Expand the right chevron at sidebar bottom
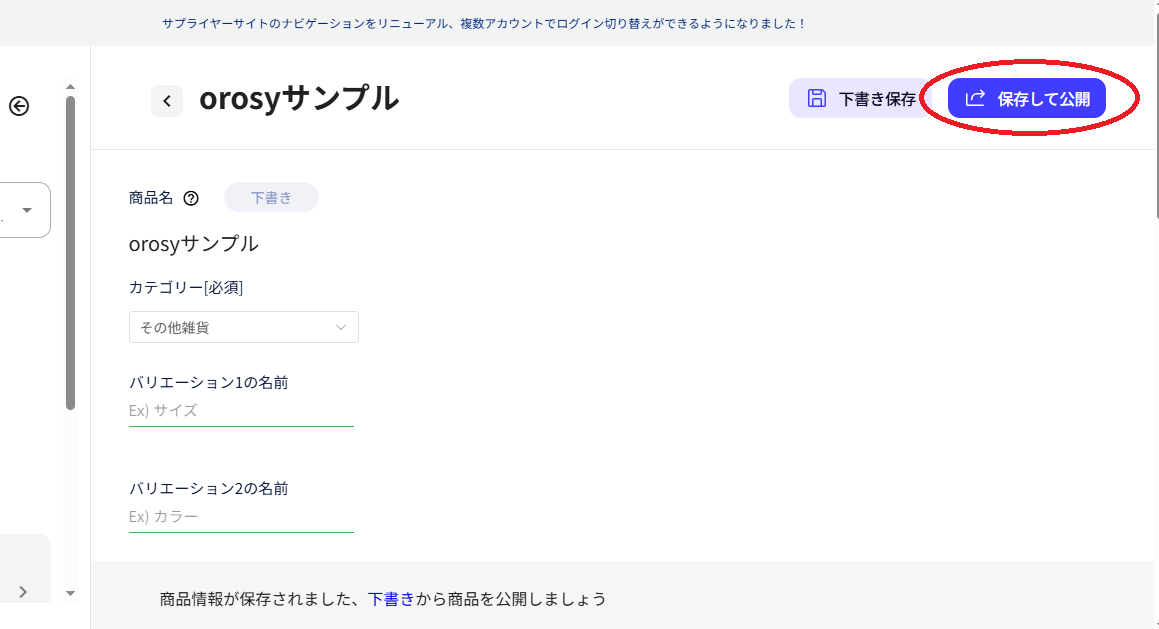The width and height of the screenshot is (1159, 629). coord(23,591)
